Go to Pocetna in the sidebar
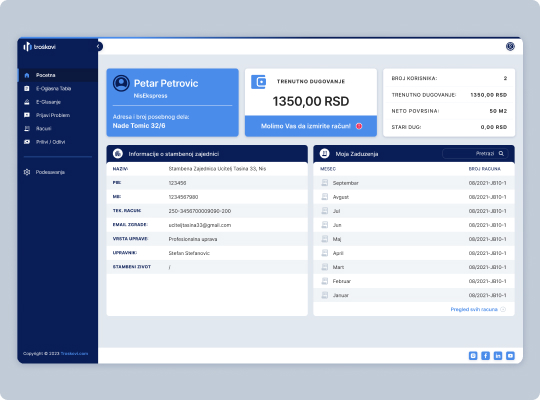The width and height of the screenshot is (540, 400). point(58,75)
